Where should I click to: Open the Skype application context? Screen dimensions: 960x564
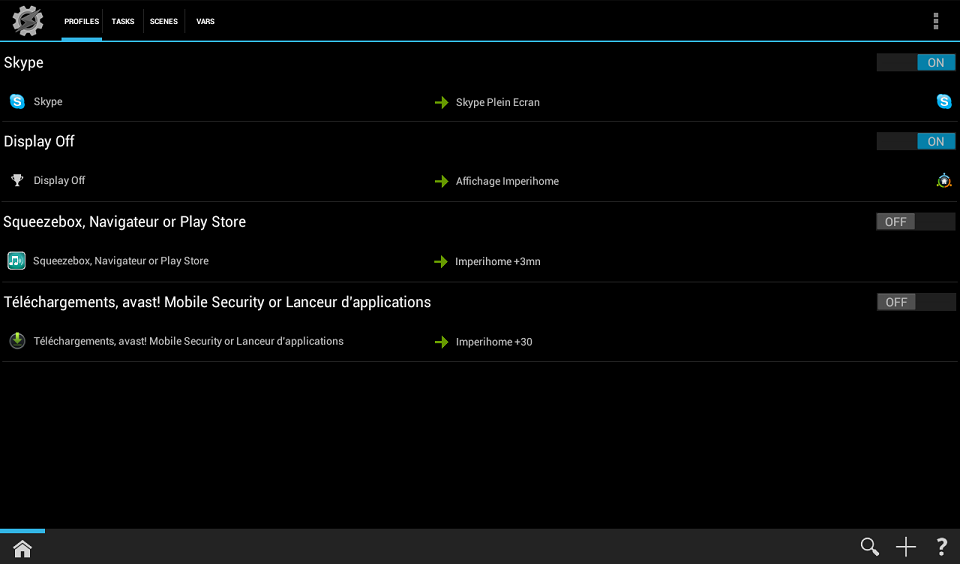(x=48, y=102)
